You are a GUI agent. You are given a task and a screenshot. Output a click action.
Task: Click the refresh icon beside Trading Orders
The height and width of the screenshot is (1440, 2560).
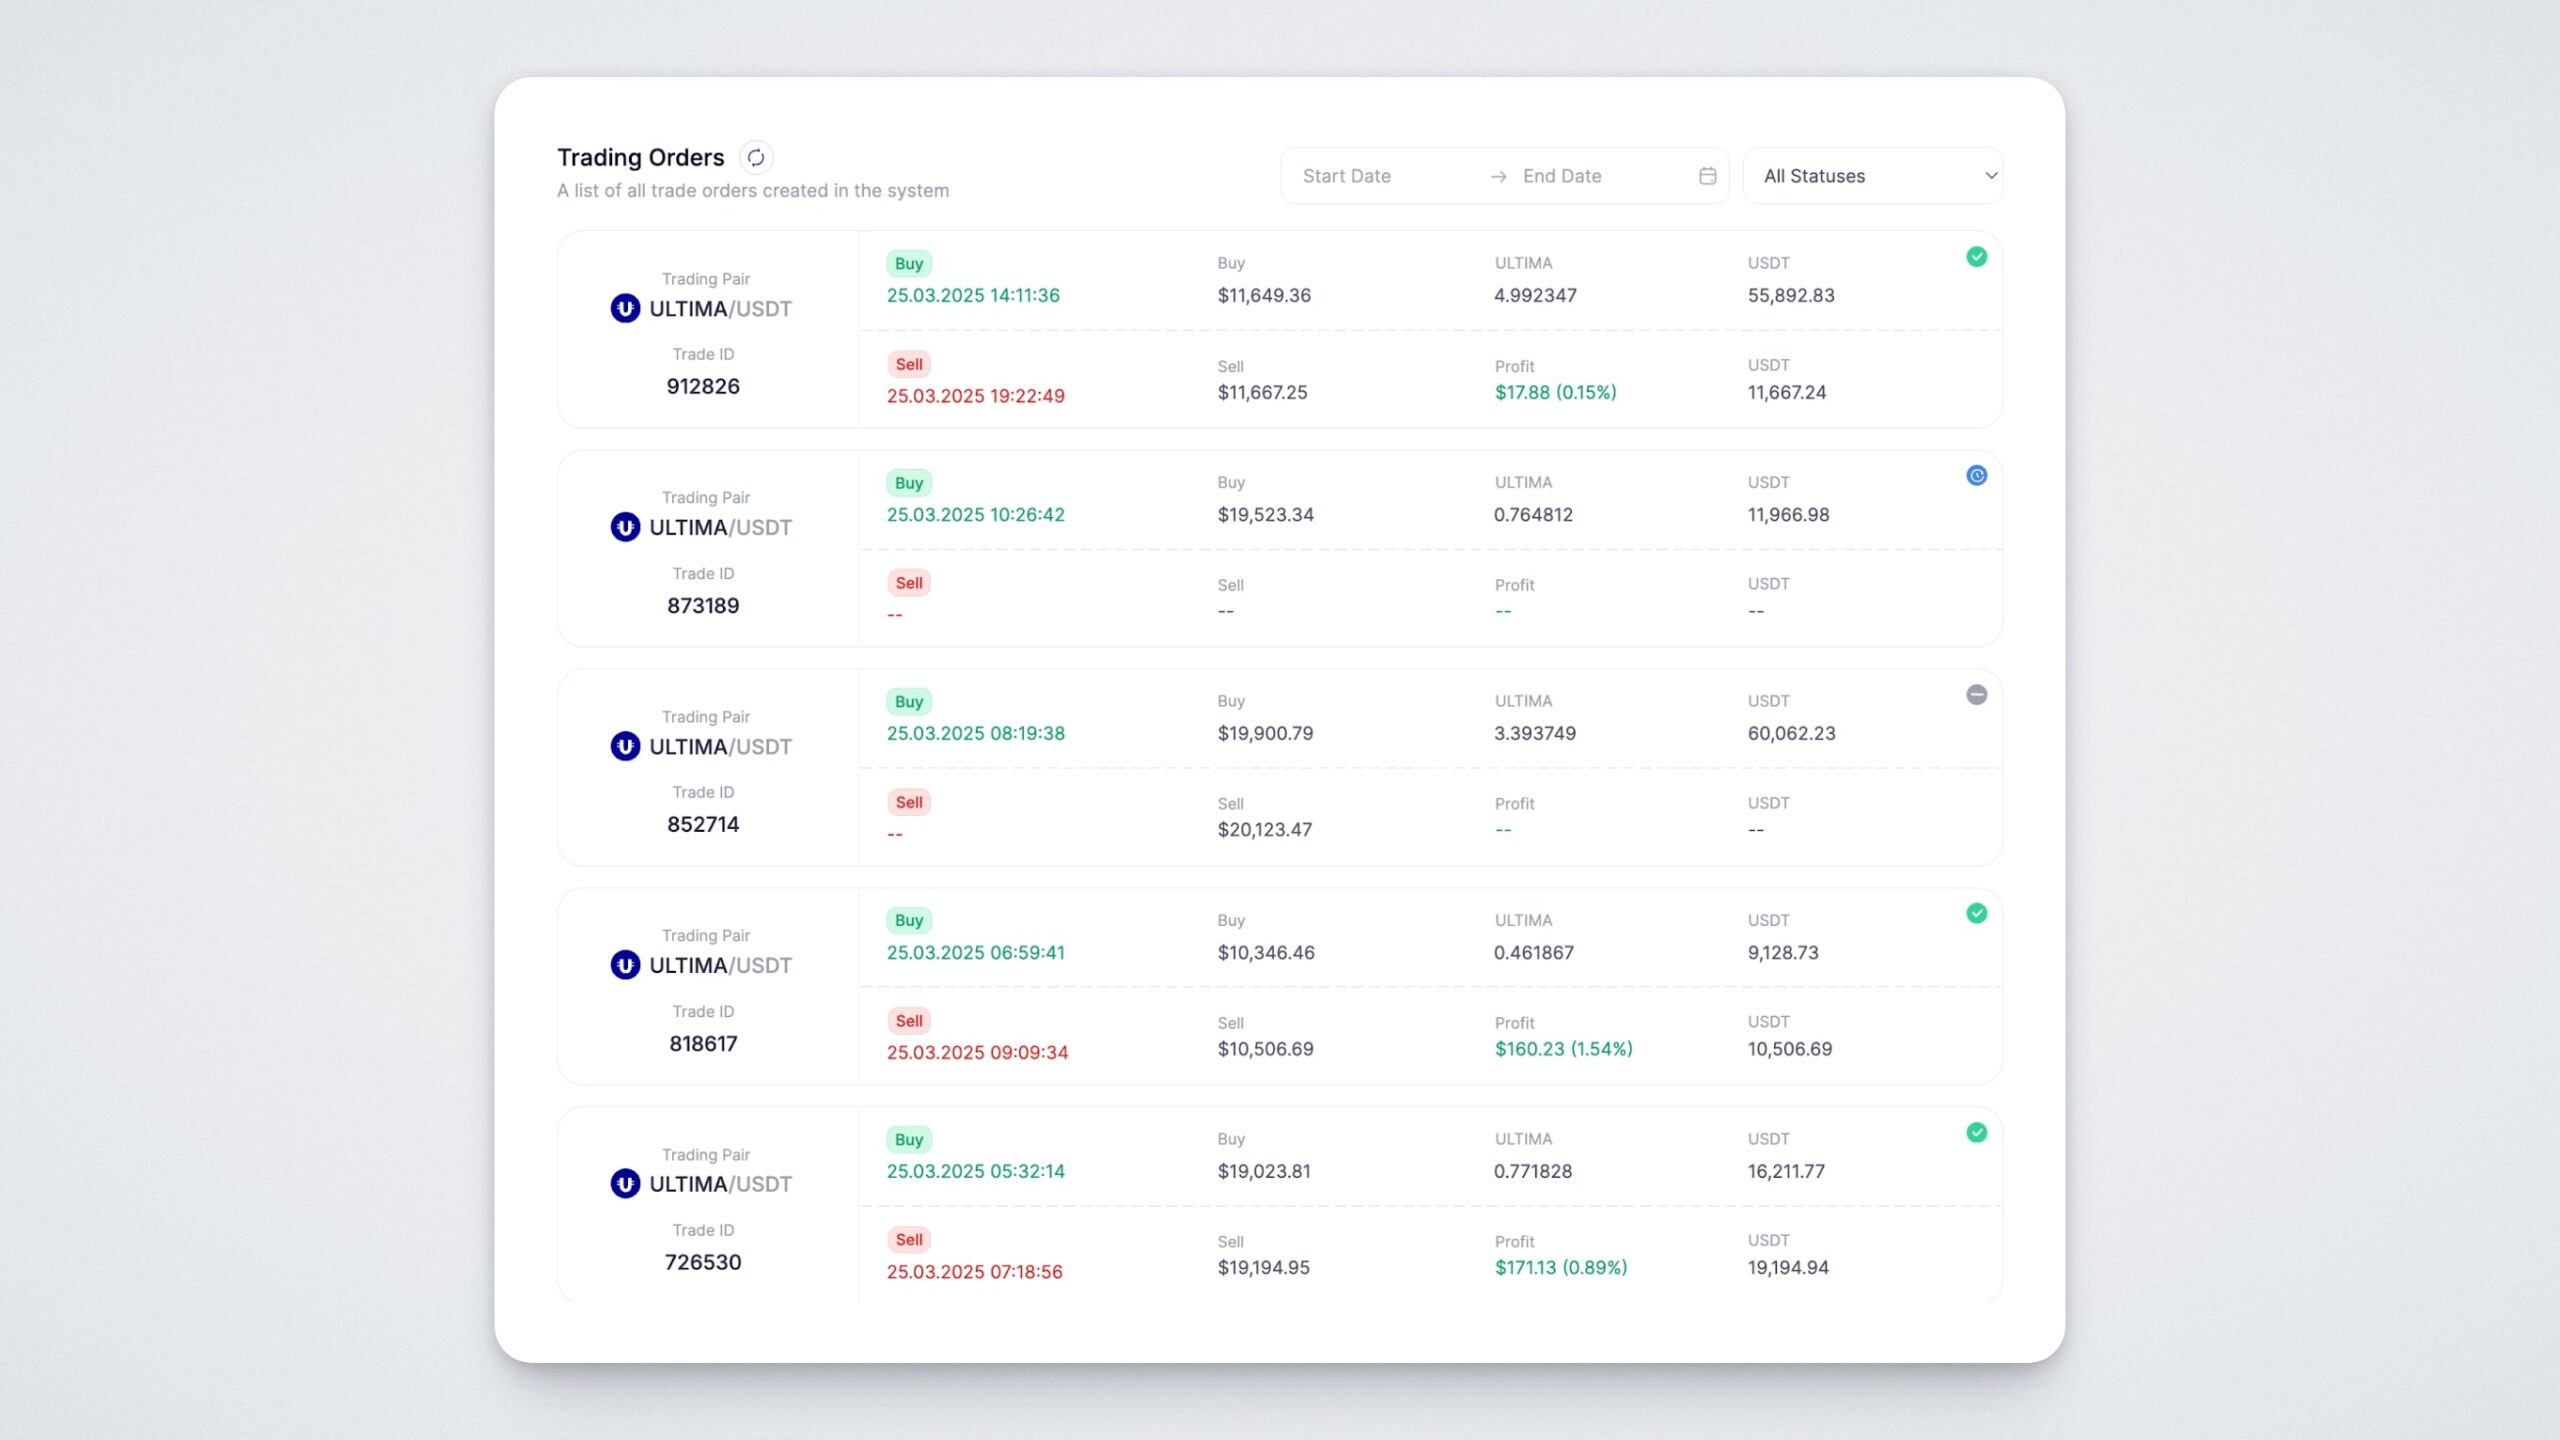pos(756,157)
